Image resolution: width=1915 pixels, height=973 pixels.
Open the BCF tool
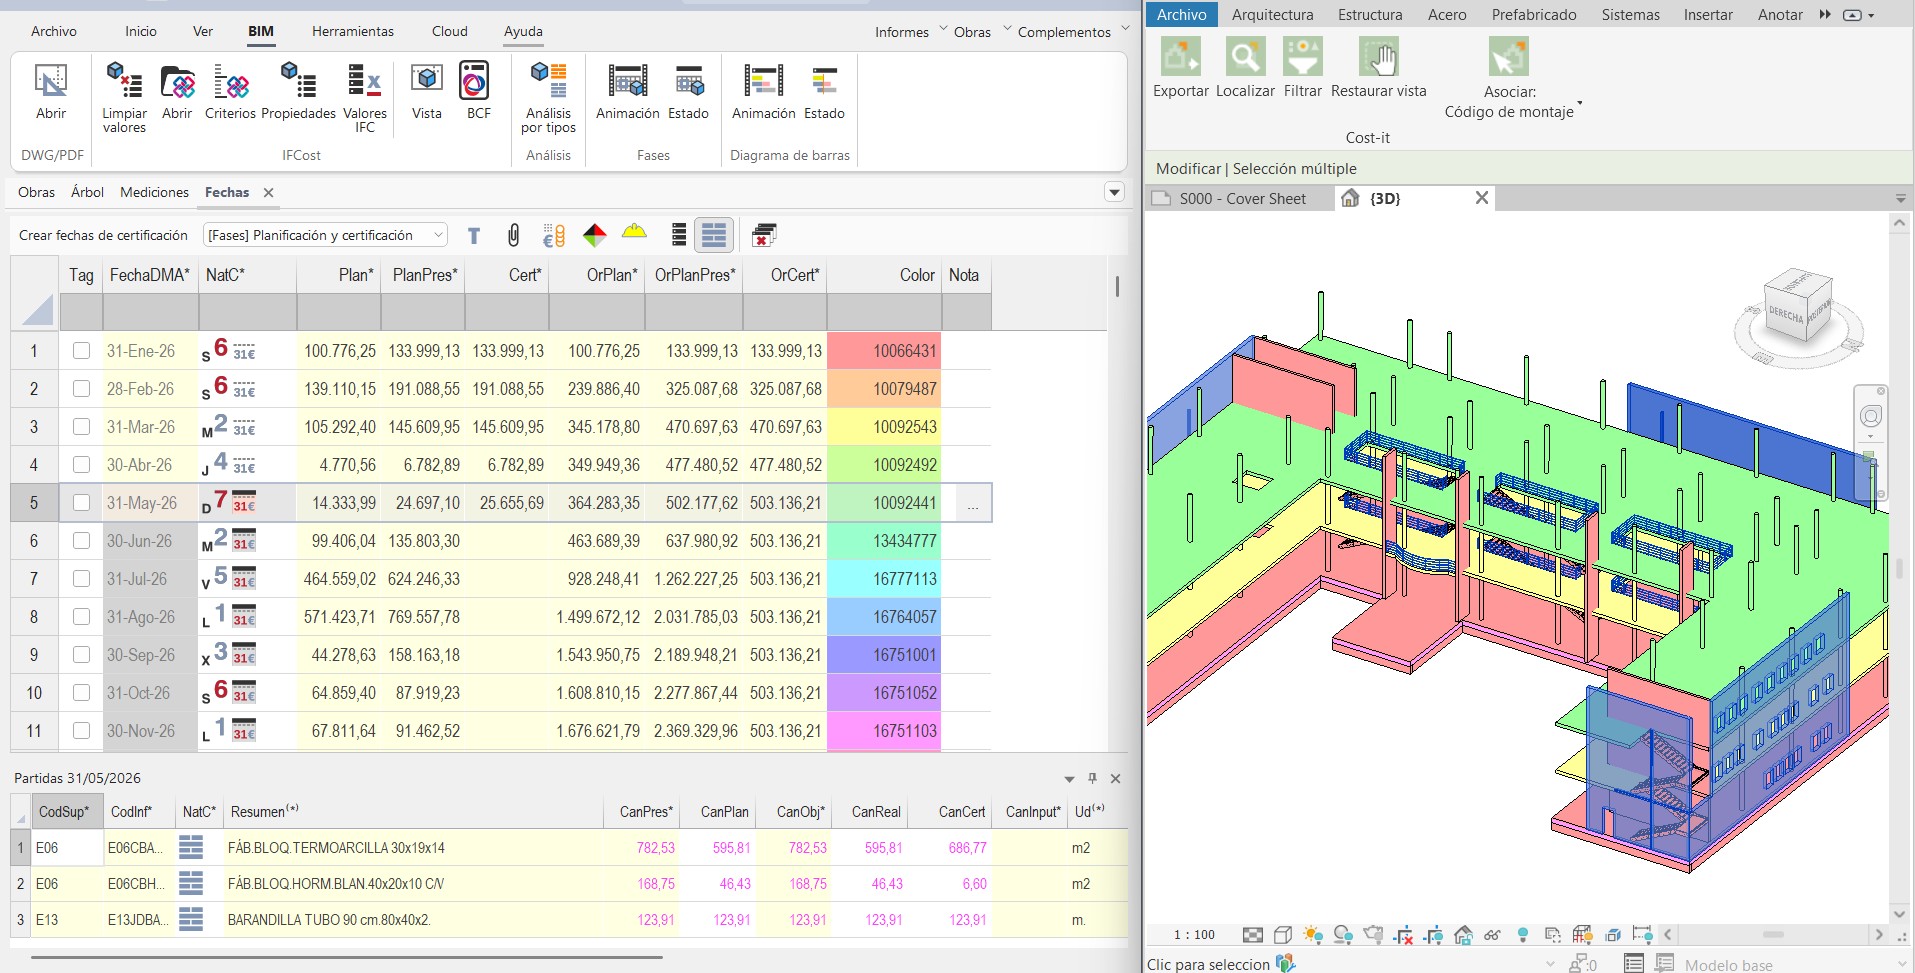point(475,81)
